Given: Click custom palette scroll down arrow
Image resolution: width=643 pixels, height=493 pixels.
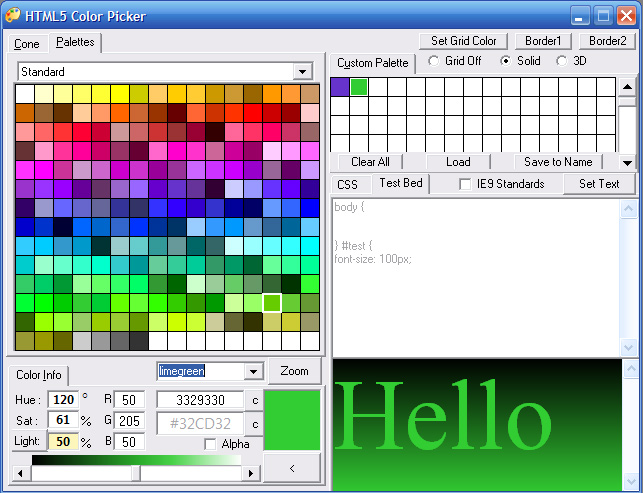Looking at the screenshot, I should [x=627, y=163].
